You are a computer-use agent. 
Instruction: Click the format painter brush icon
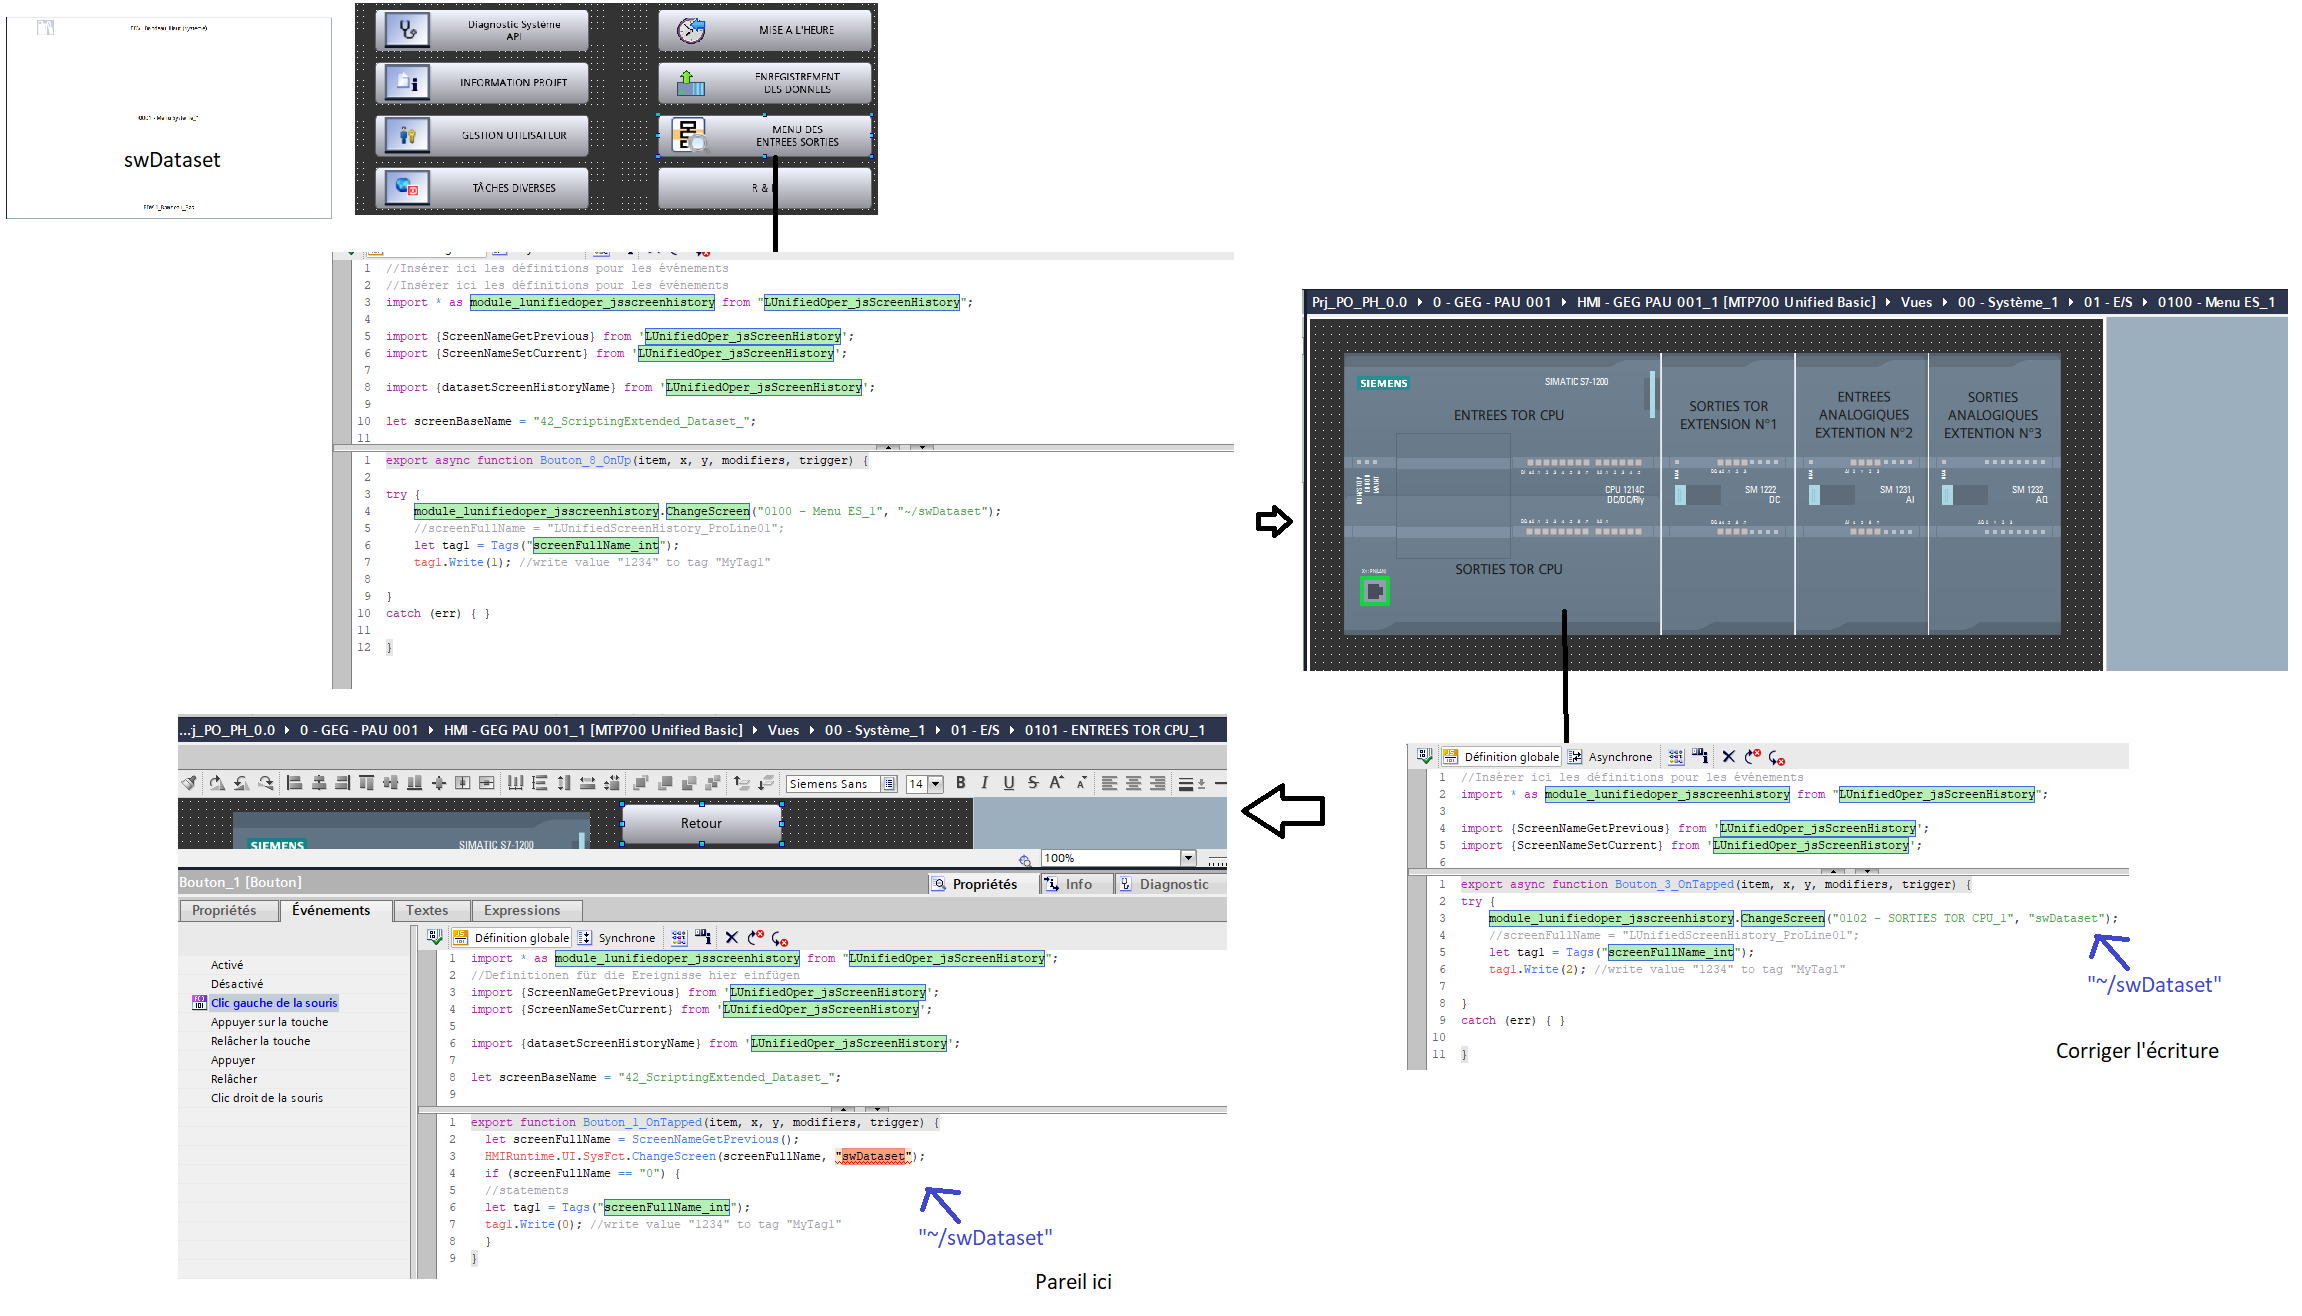pyautogui.click(x=189, y=783)
